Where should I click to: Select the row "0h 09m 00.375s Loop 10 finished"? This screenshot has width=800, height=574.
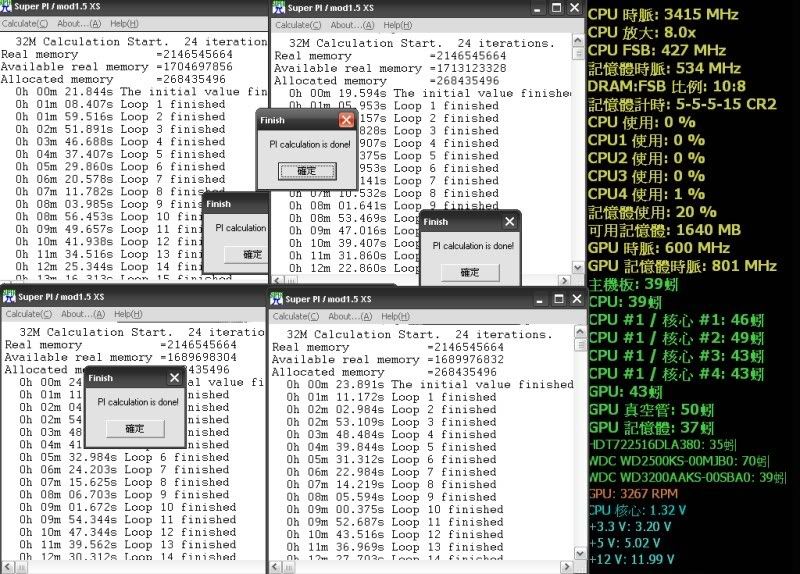pos(395,509)
